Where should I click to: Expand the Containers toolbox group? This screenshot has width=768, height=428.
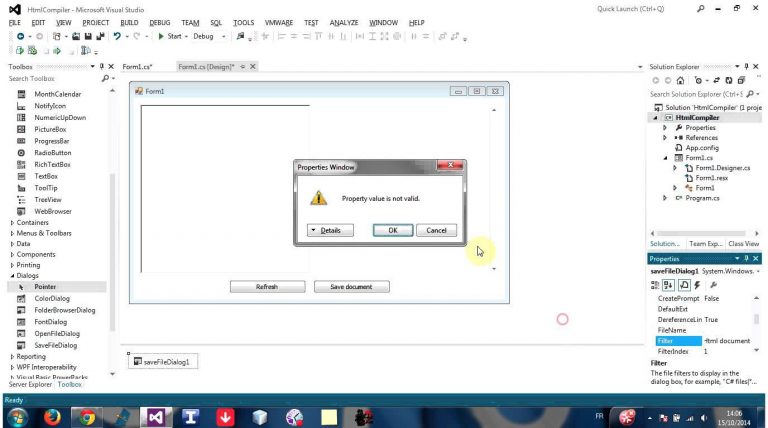(x=12, y=222)
